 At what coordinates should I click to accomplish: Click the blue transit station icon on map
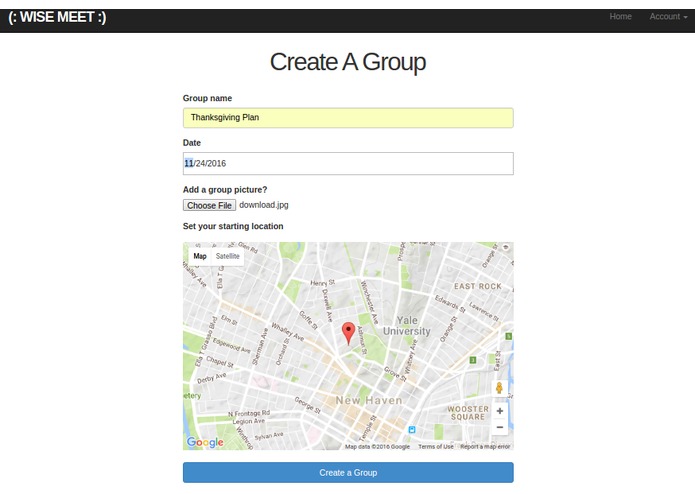point(412,429)
